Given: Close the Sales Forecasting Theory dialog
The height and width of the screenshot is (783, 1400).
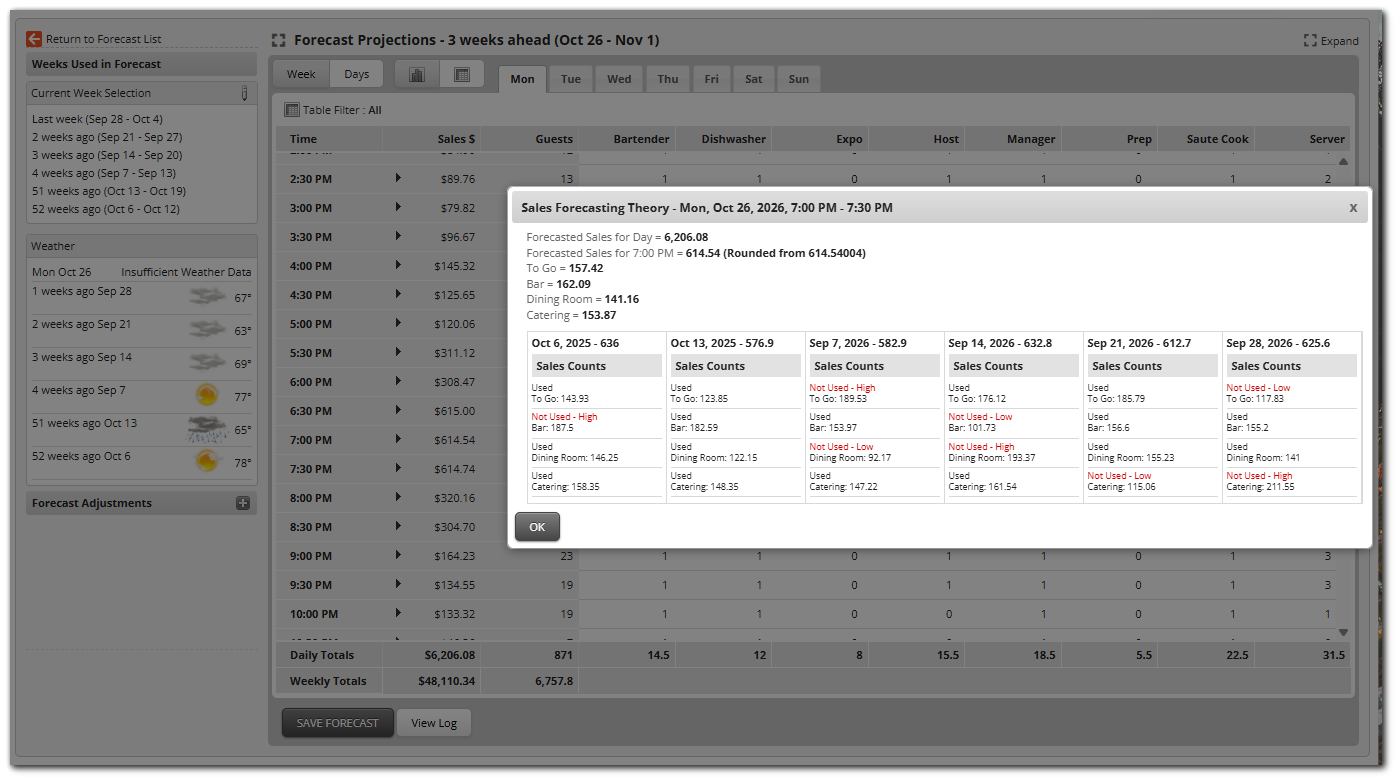Looking at the screenshot, I should (1353, 208).
